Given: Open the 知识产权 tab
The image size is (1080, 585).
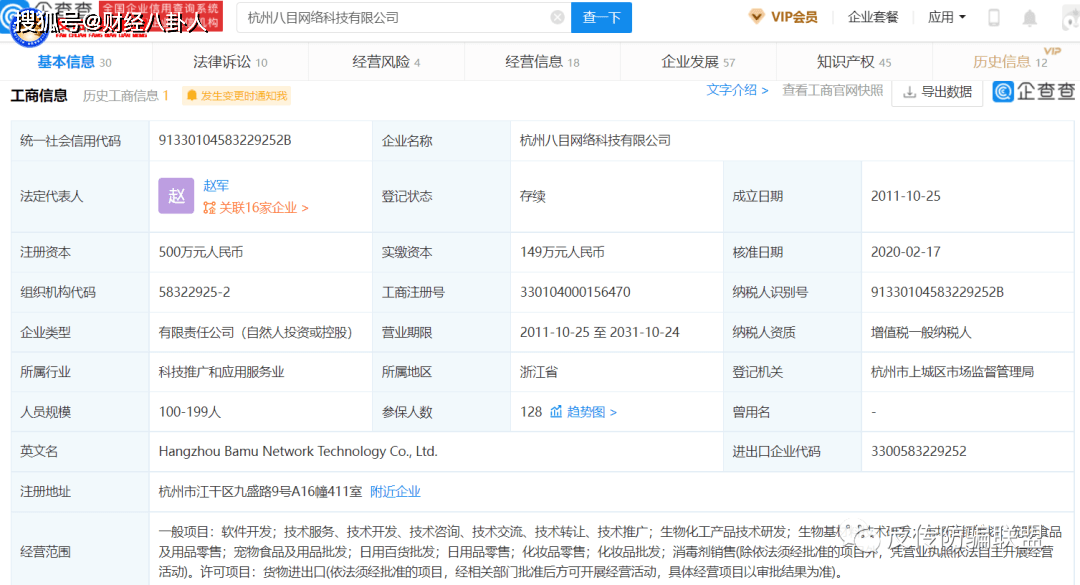Looking at the screenshot, I should point(853,62).
